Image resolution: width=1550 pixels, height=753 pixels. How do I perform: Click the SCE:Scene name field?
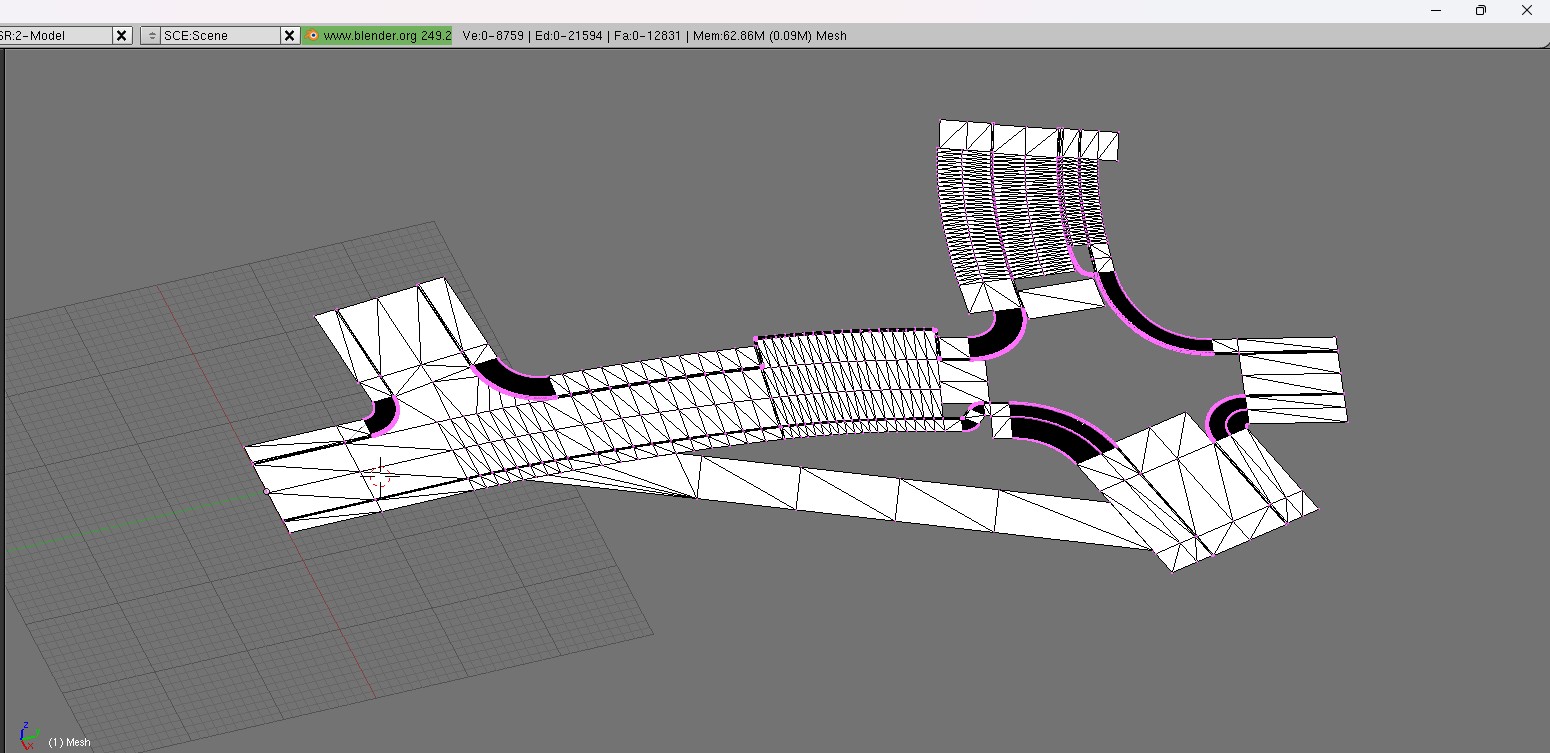point(220,35)
